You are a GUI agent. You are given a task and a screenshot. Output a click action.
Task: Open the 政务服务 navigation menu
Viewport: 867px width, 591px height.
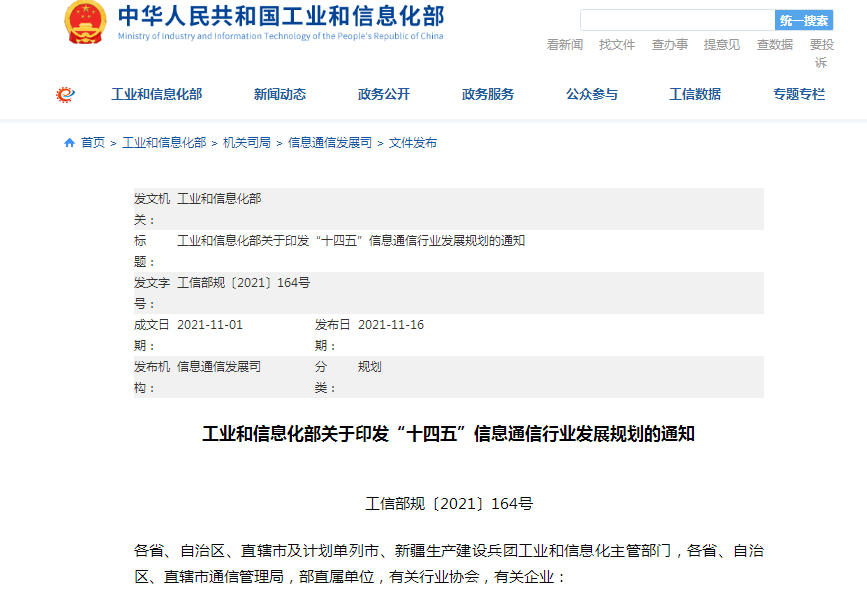click(x=488, y=94)
